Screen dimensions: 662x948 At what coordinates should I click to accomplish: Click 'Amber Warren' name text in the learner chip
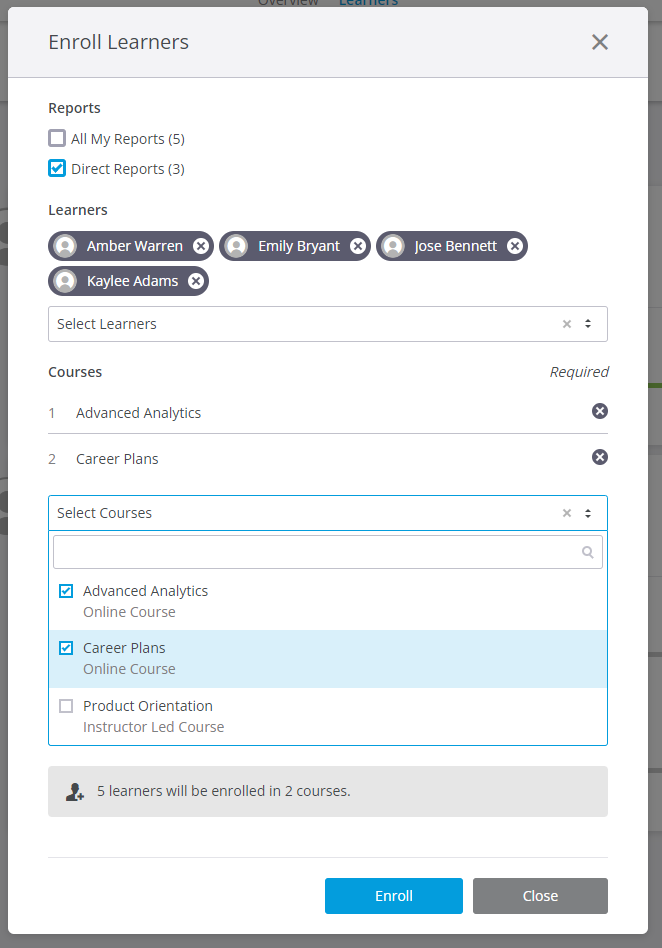[x=135, y=246]
